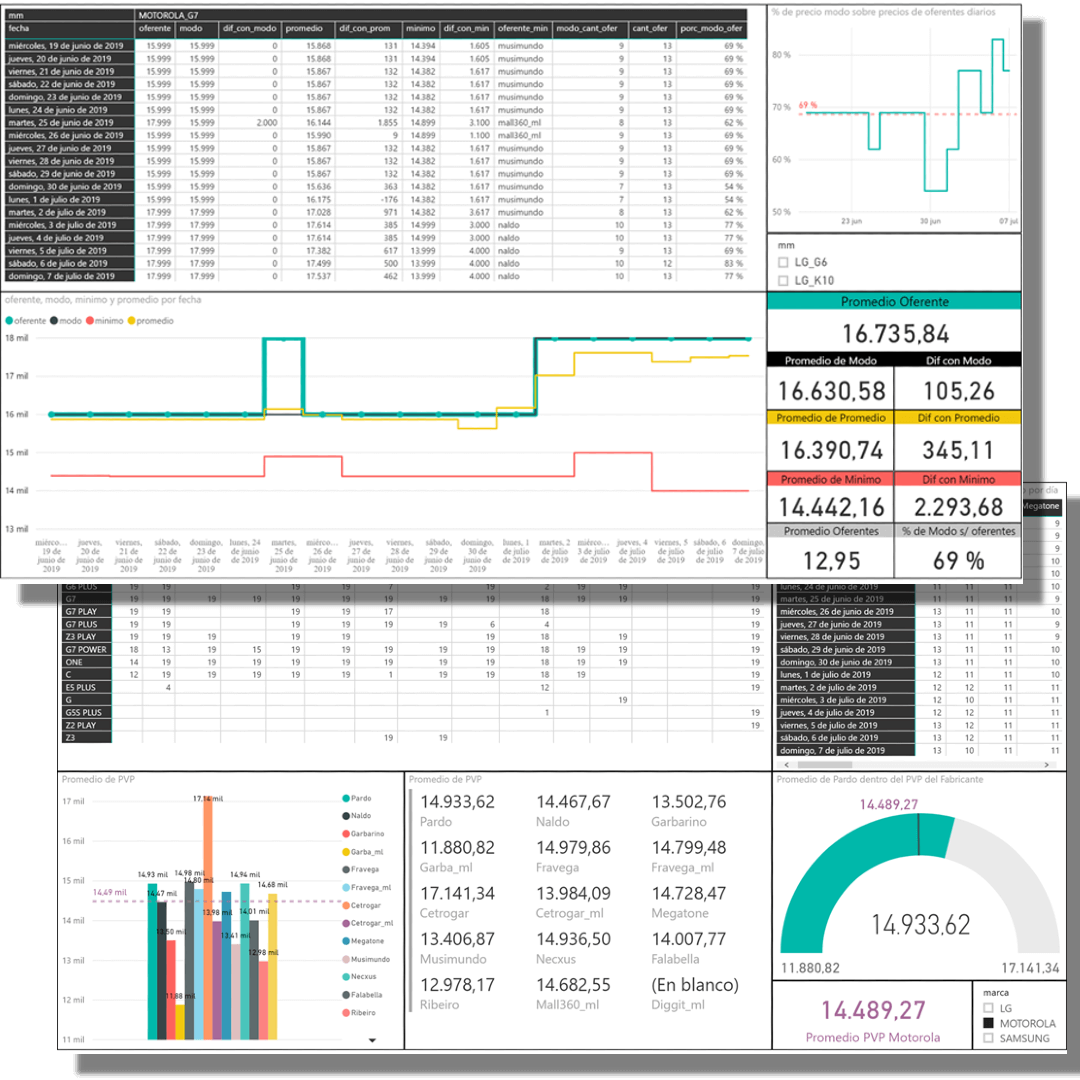Image resolution: width=1080 pixels, height=1080 pixels.
Task: Check the LG_G6 slicer checkbox
Action: click(784, 262)
